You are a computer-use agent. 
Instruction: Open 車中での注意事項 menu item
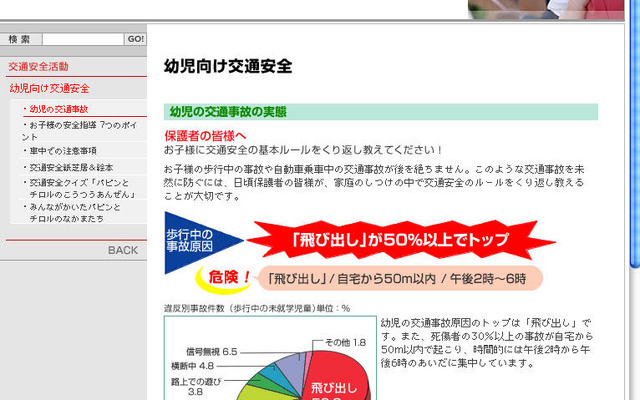(x=63, y=151)
